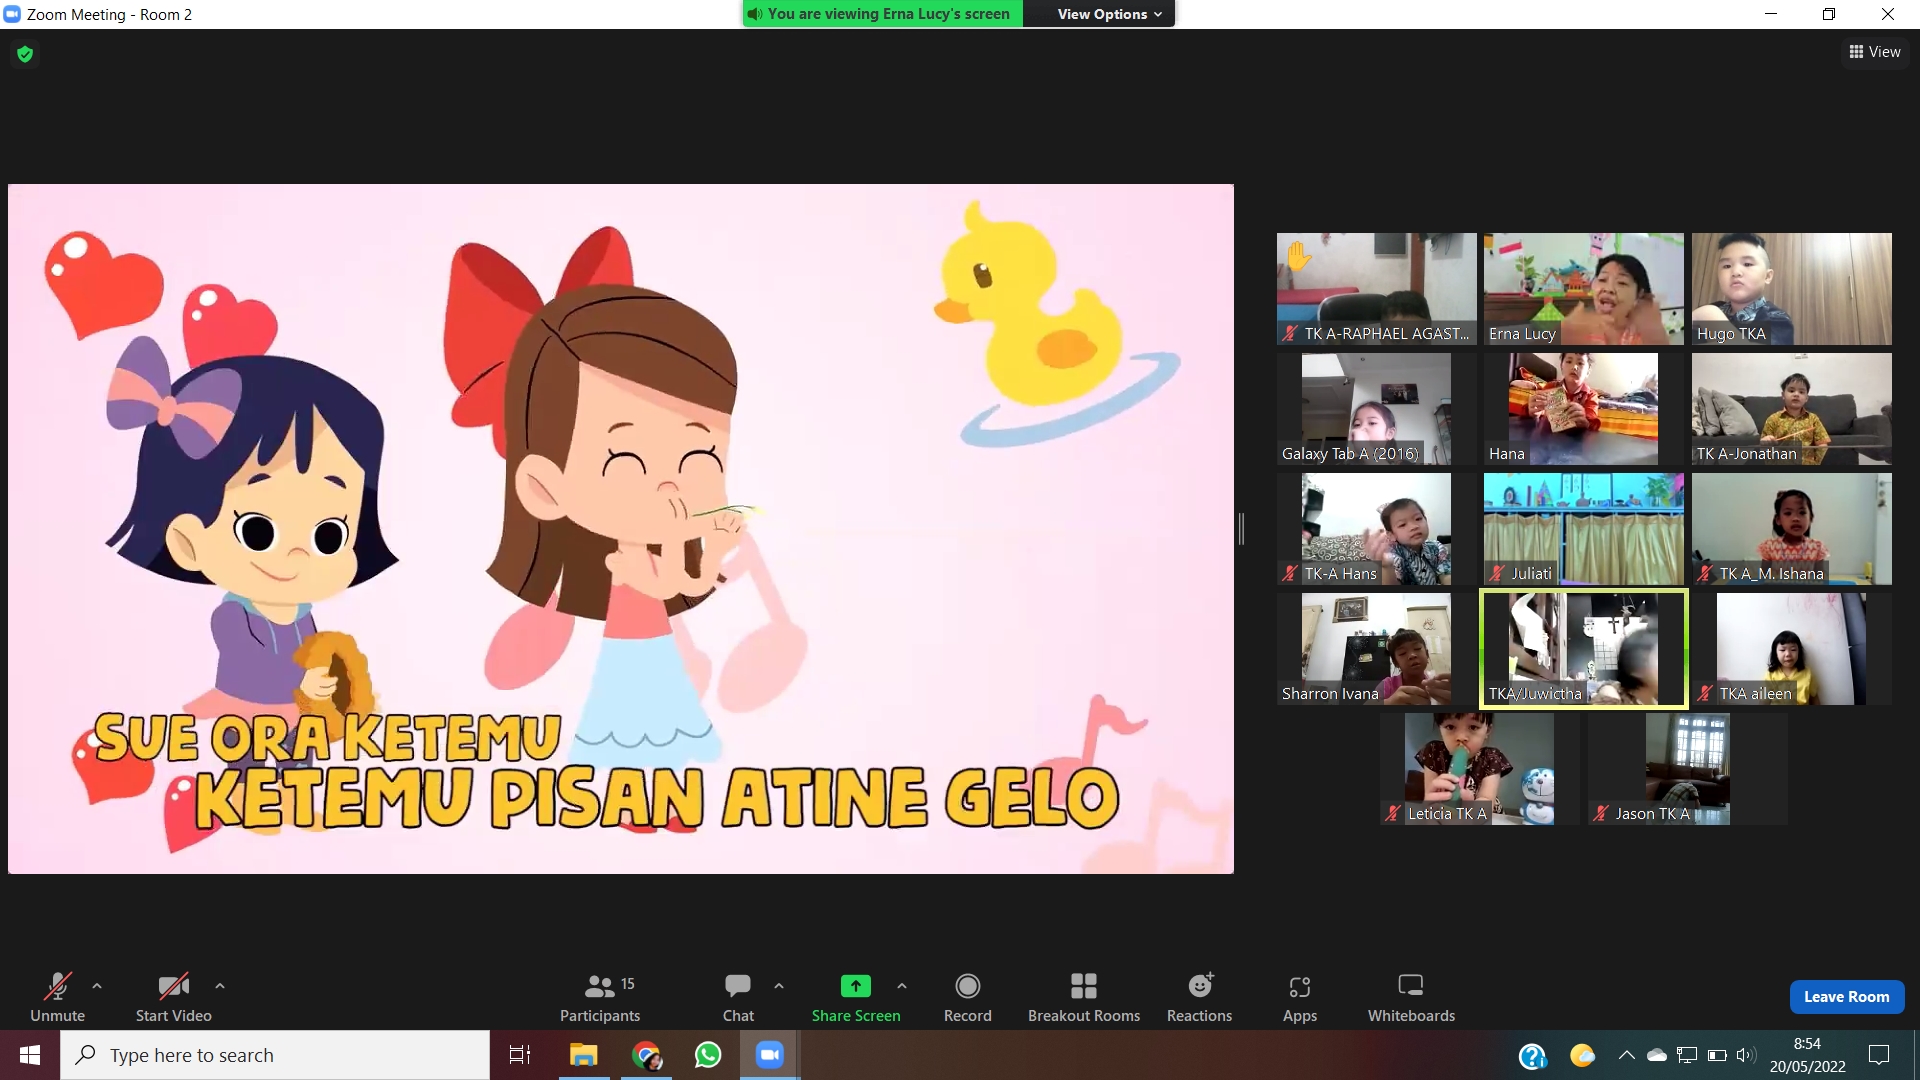Select TK A_M. Ishana video tile
The image size is (1920, 1080).
click(x=1792, y=529)
